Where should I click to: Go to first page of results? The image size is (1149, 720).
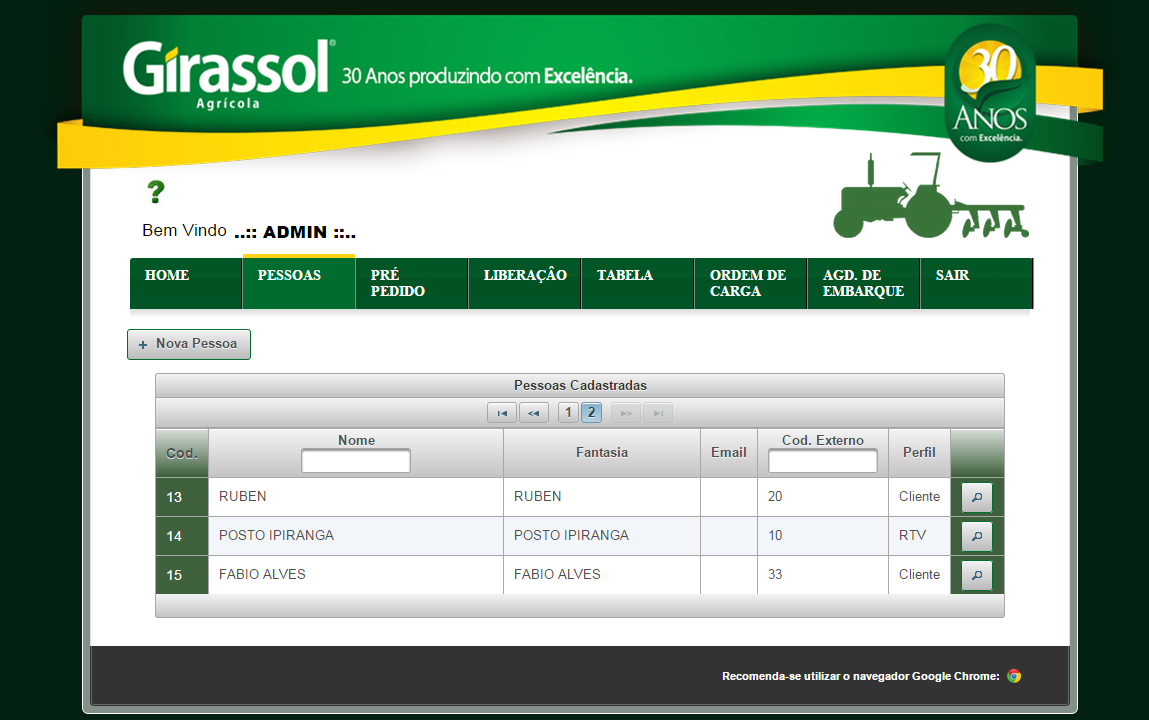(502, 413)
